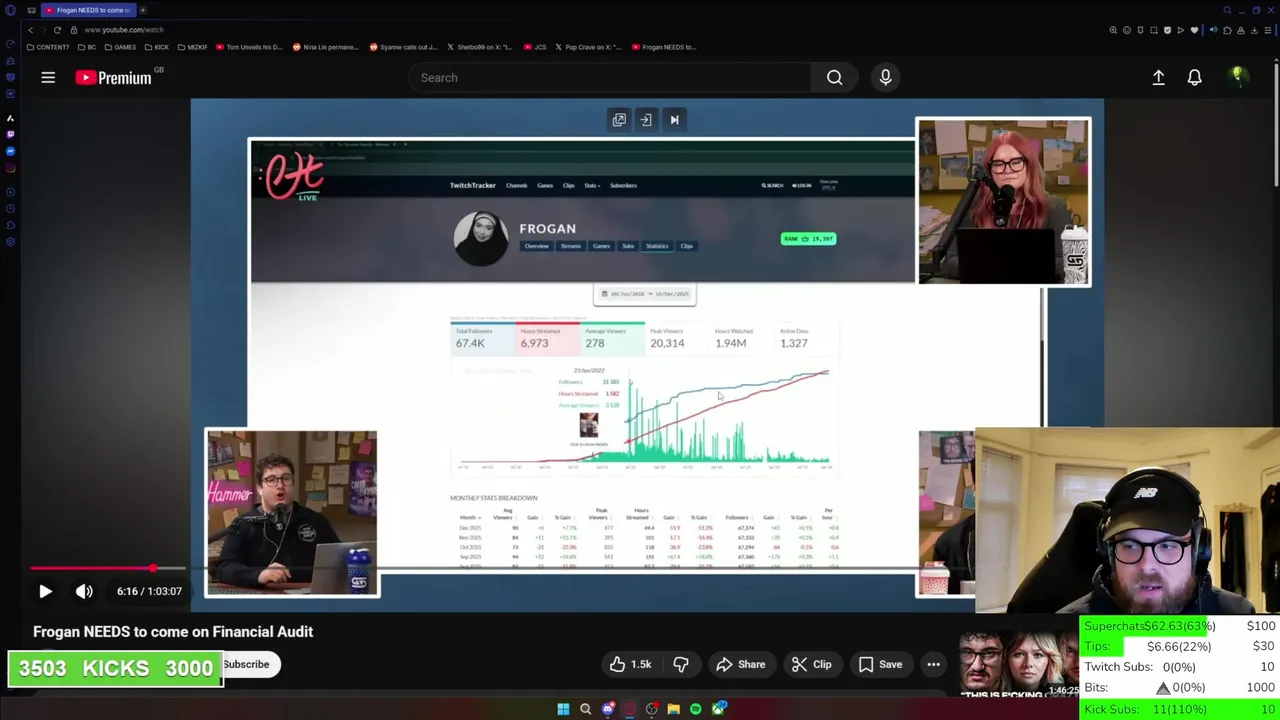Open the MIZKIF bookmarks folder

click(x=192, y=47)
